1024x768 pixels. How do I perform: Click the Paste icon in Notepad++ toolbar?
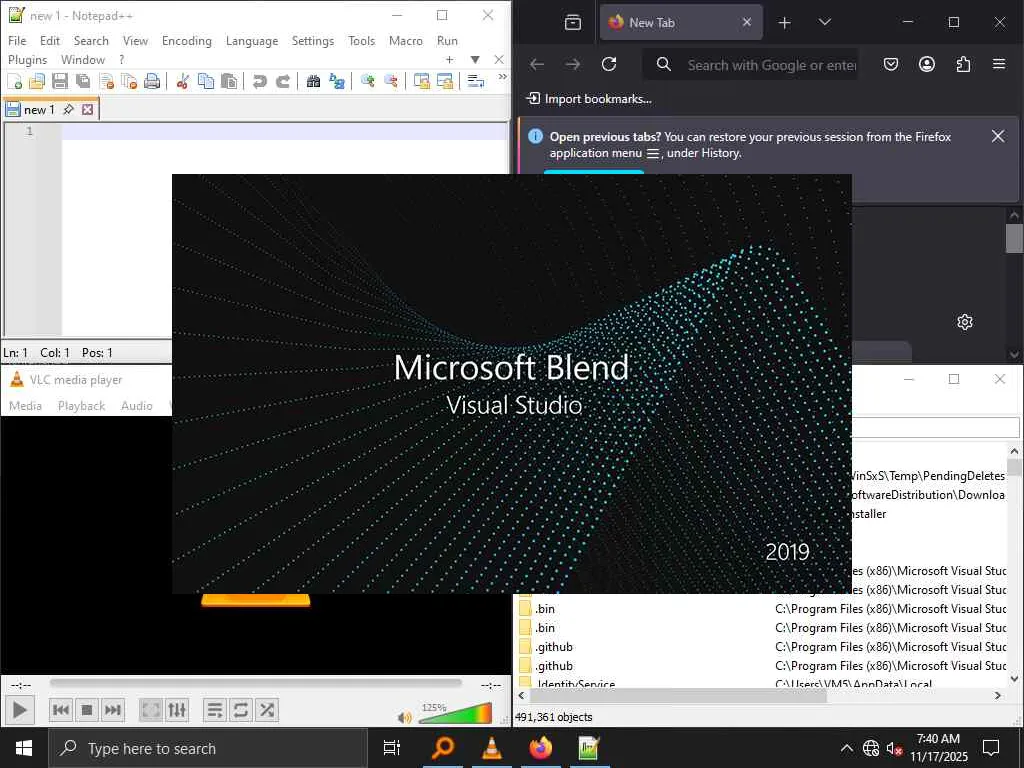[229, 81]
